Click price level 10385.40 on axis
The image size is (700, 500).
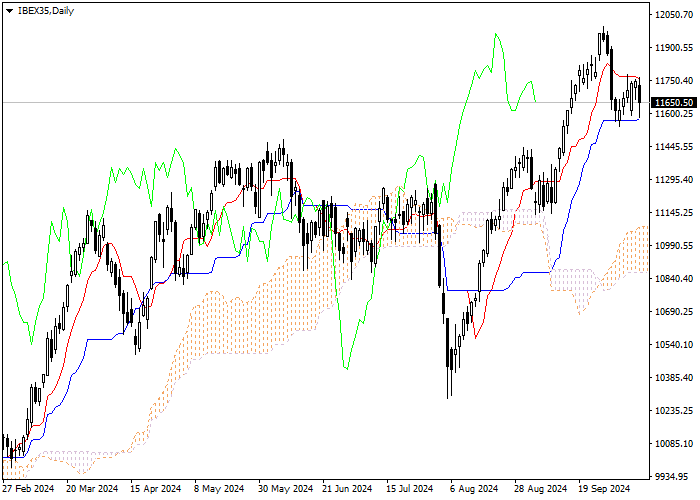tap(674, 378)
